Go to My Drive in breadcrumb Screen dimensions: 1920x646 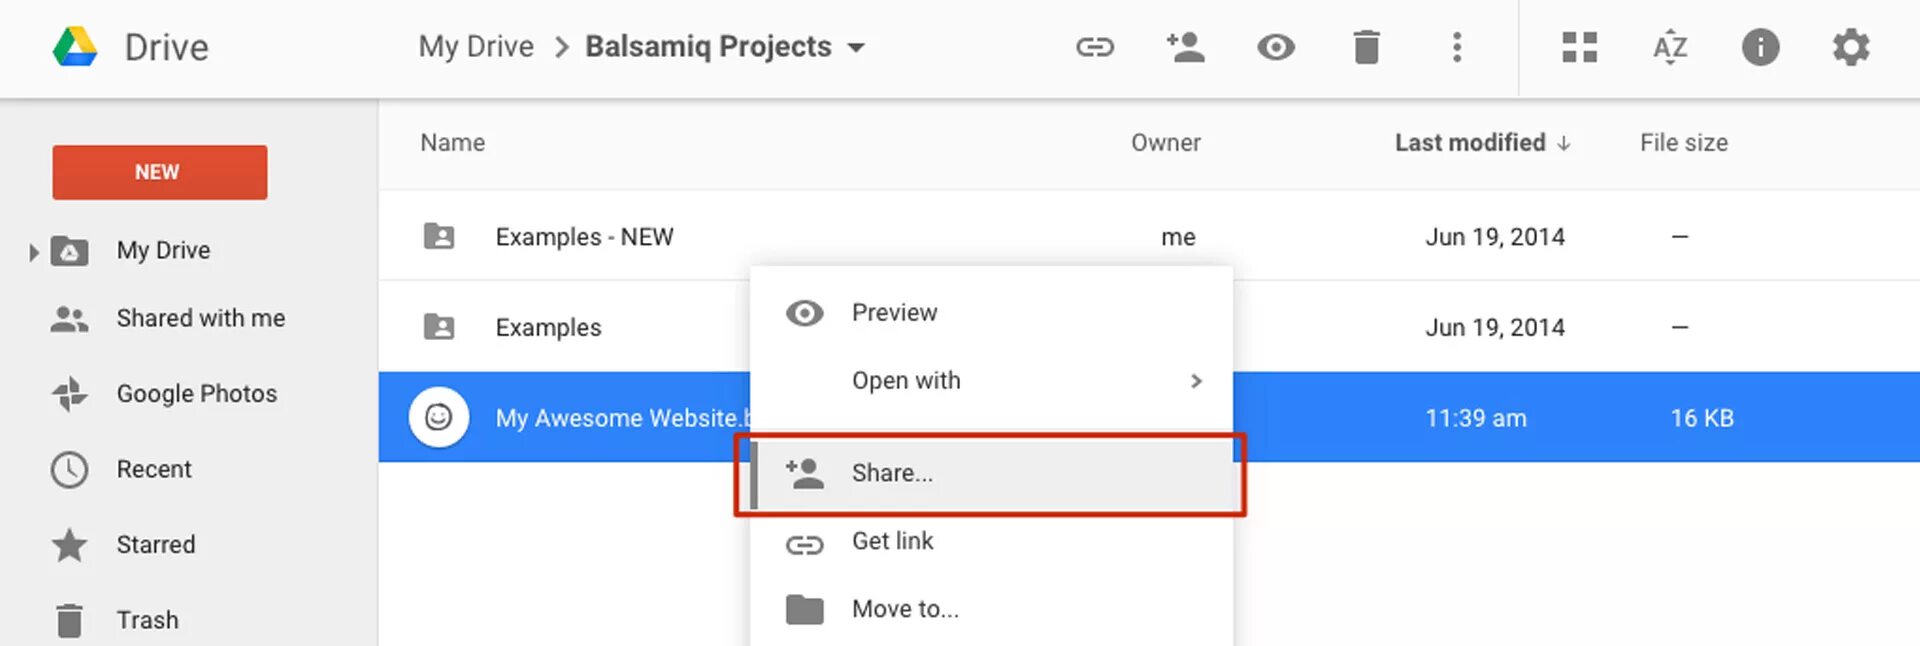pyautogui.click(x=475, y=47)
